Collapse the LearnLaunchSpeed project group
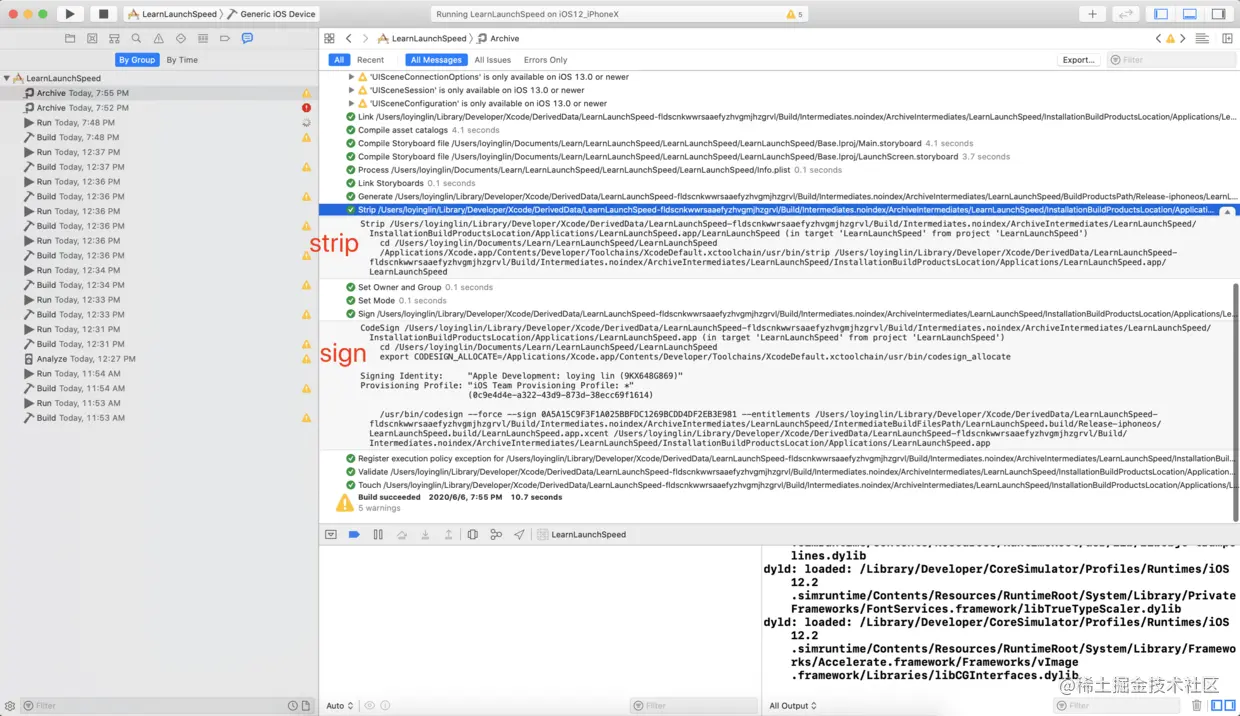 pyautogui.click(x=7, y=78)
